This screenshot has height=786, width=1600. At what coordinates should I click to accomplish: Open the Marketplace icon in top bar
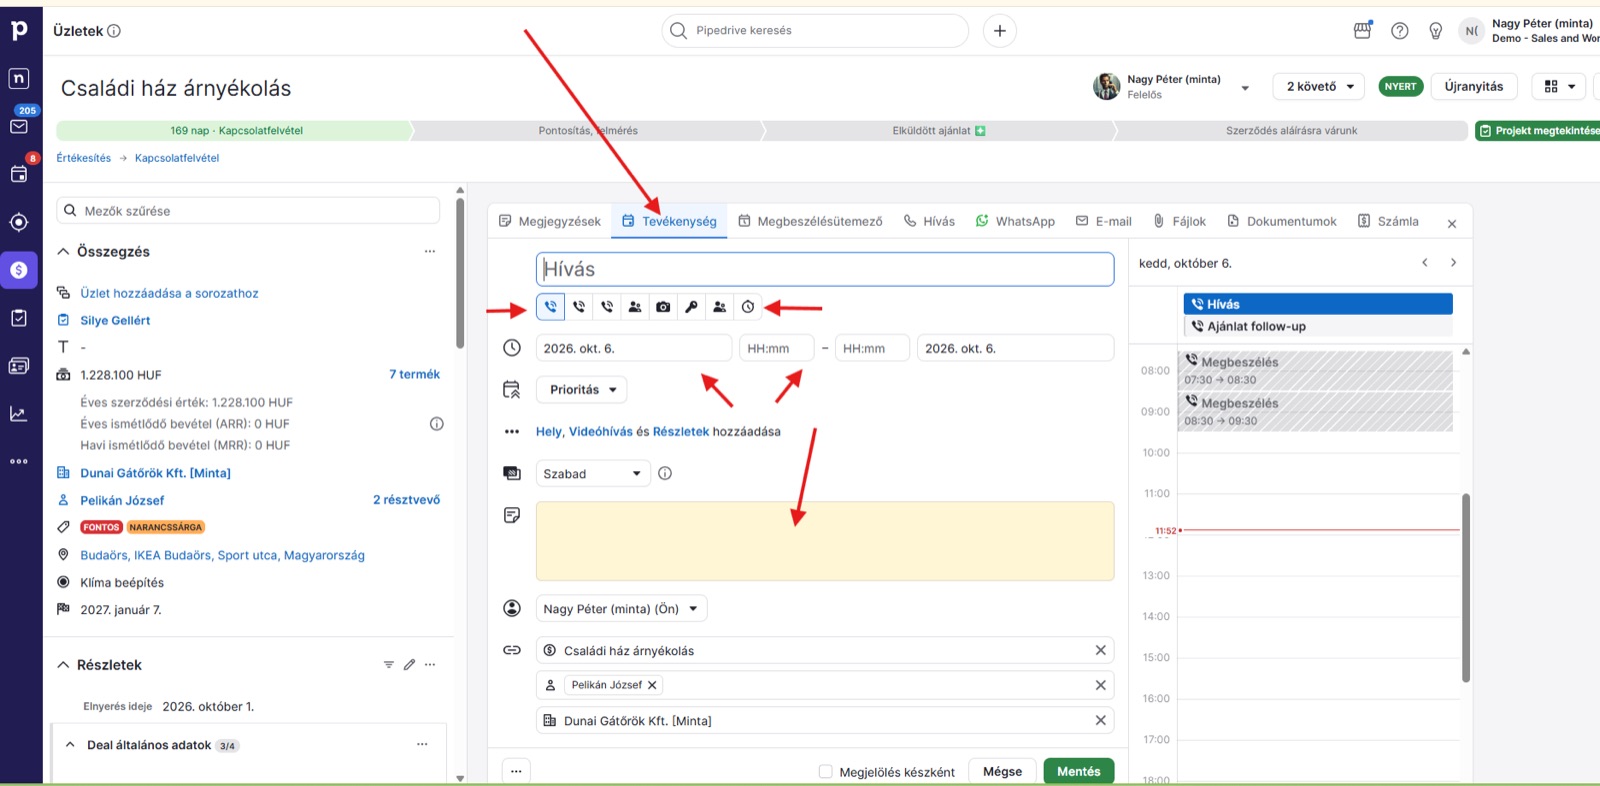click(x=1363, y=31)
